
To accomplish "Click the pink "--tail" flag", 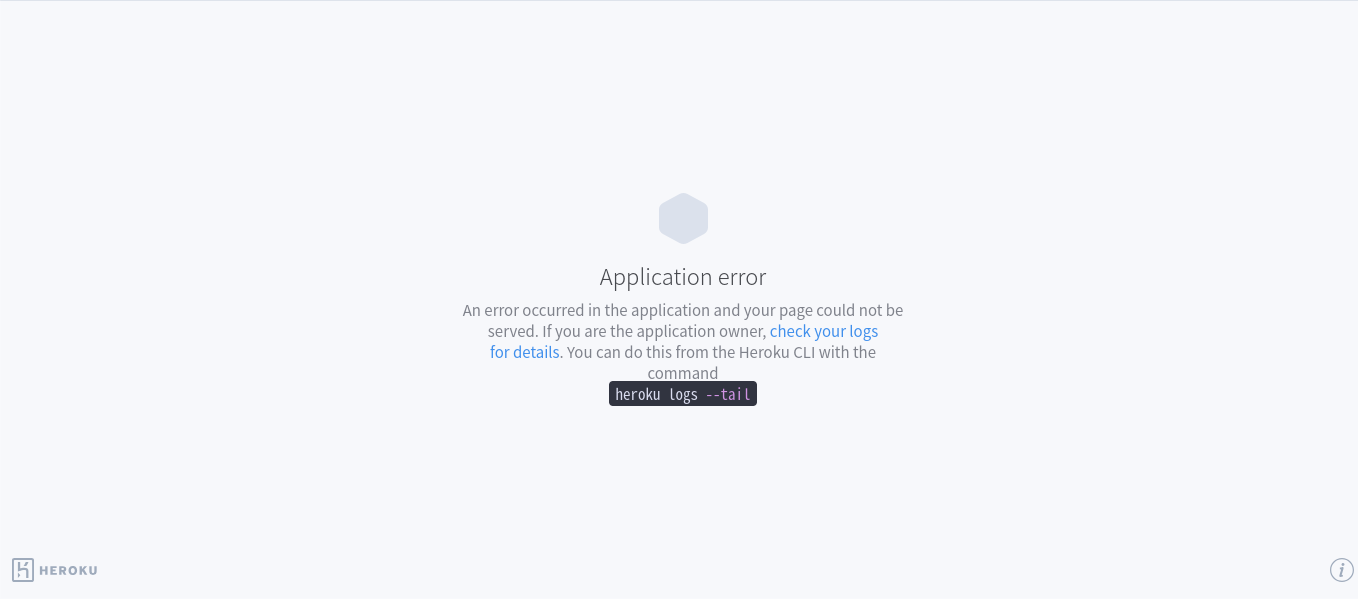I will 728,394.
